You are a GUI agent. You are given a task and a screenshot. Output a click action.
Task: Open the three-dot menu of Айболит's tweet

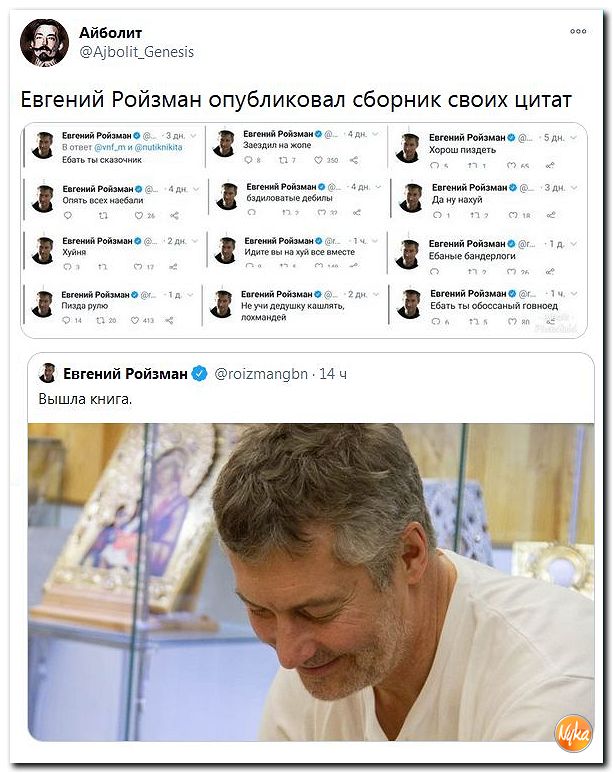tap(578, 31)
